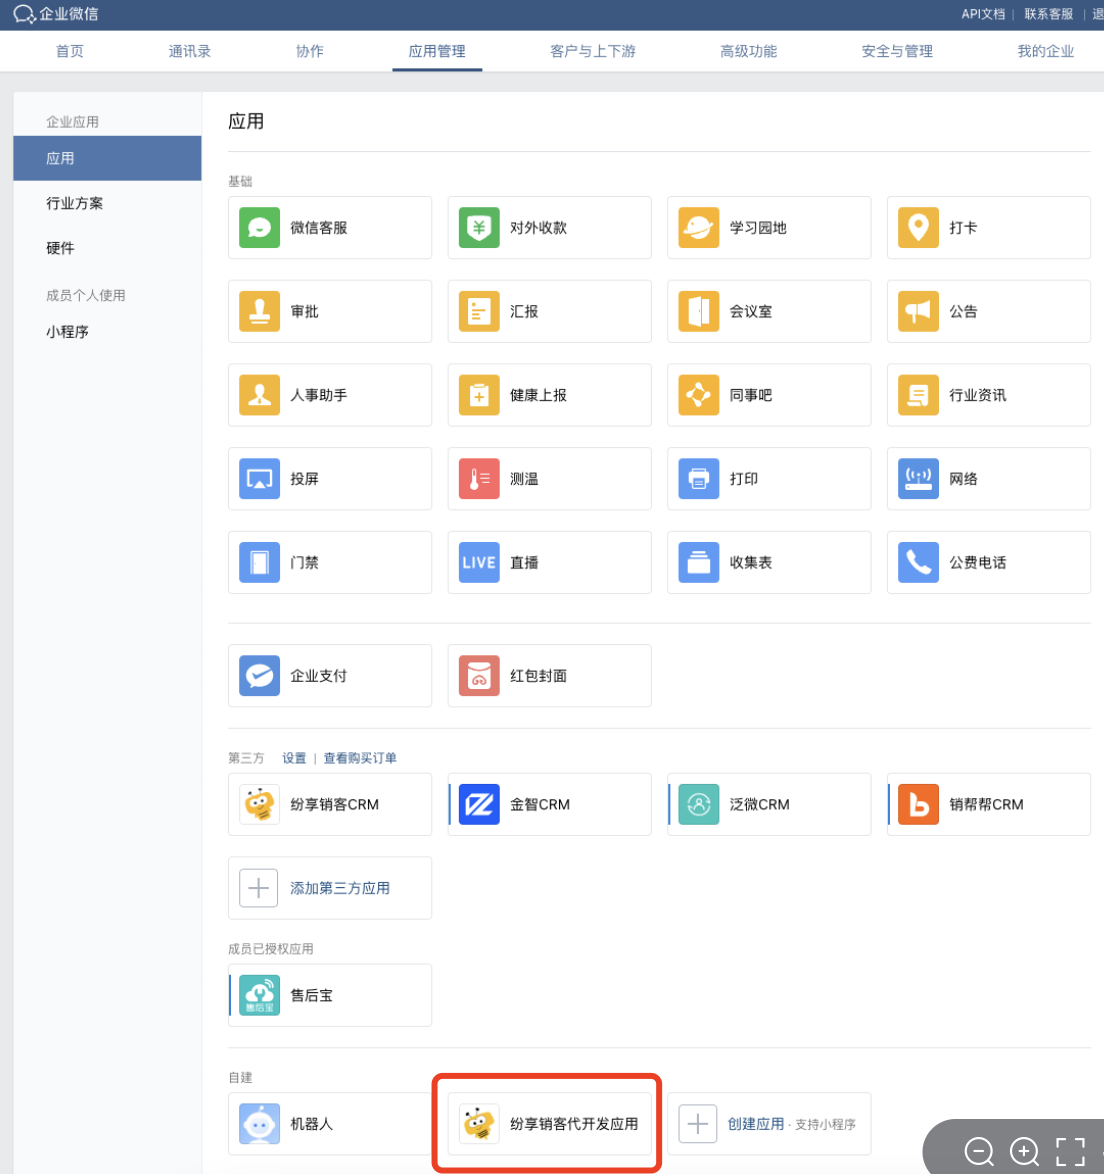Open the 红包封面 red envelope icon
The image size is (1104, 1174).
479,676
